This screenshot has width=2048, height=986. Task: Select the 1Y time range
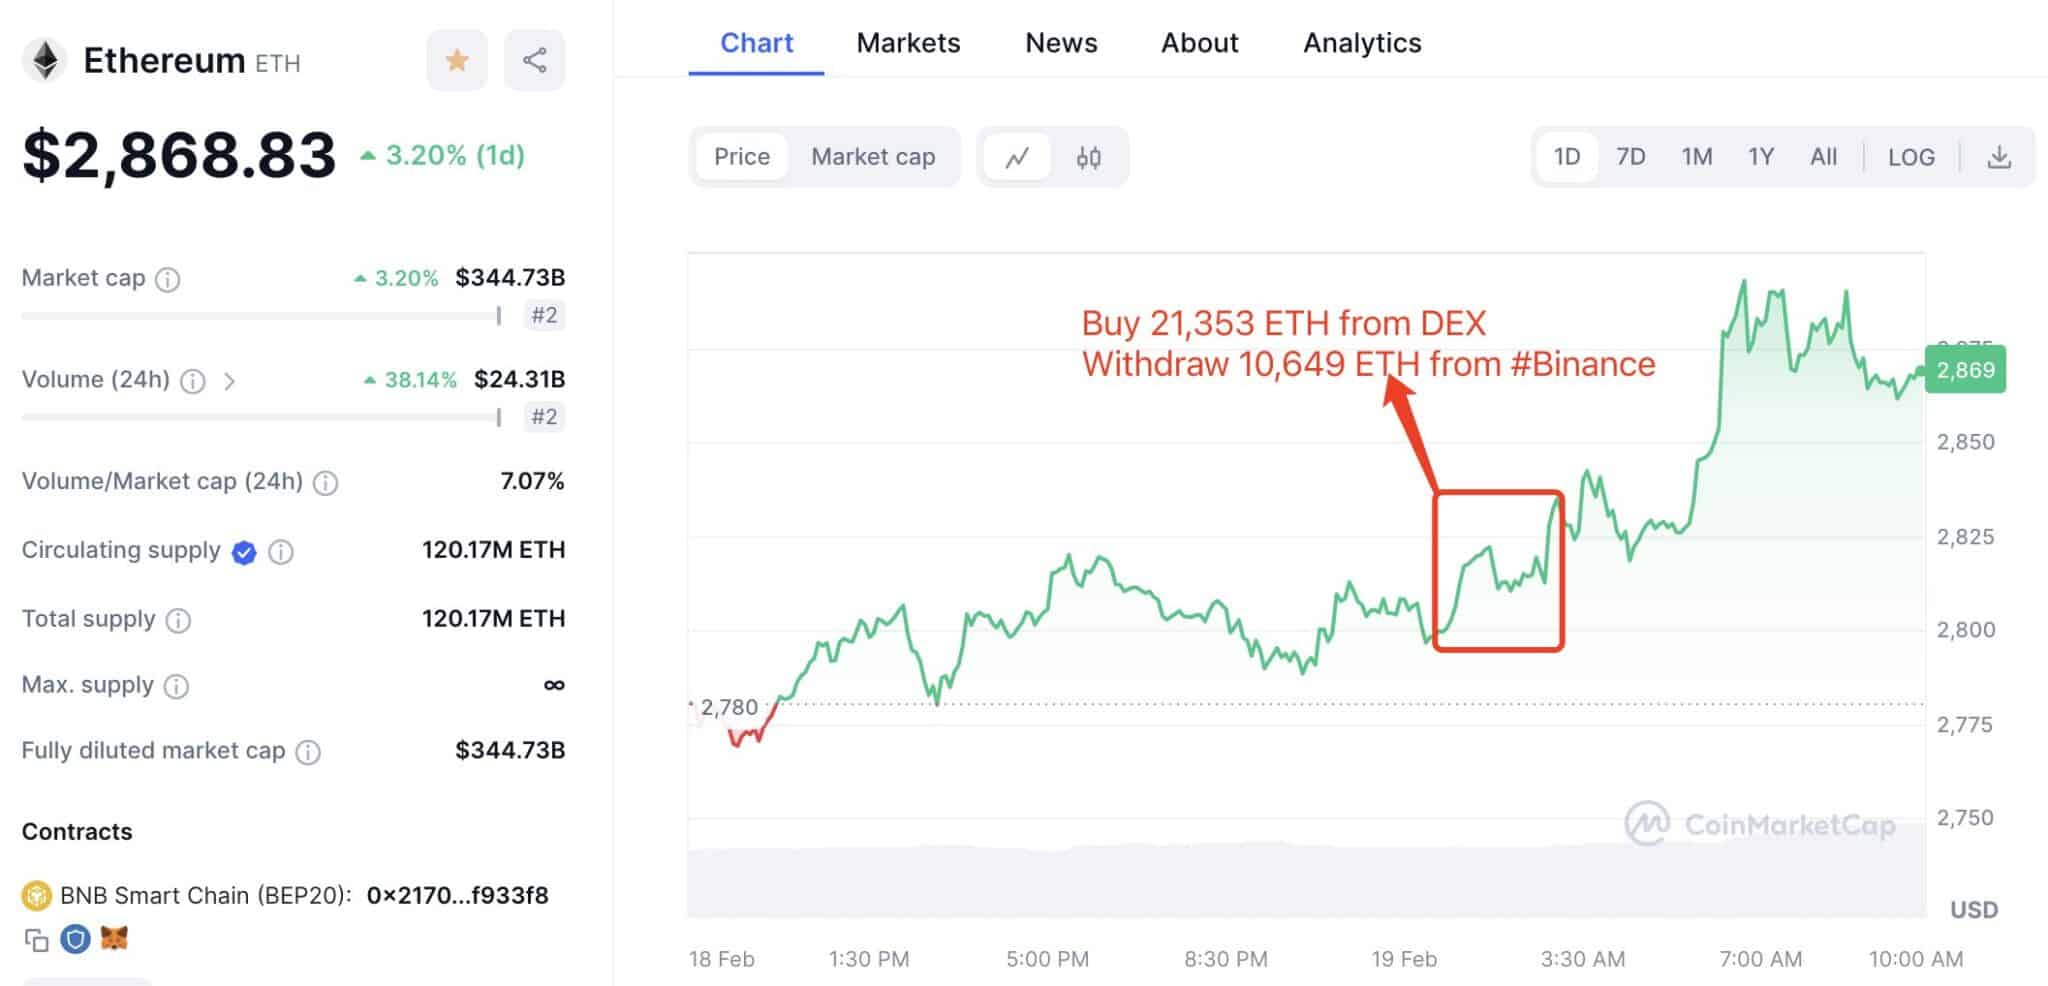(1761, 157)
